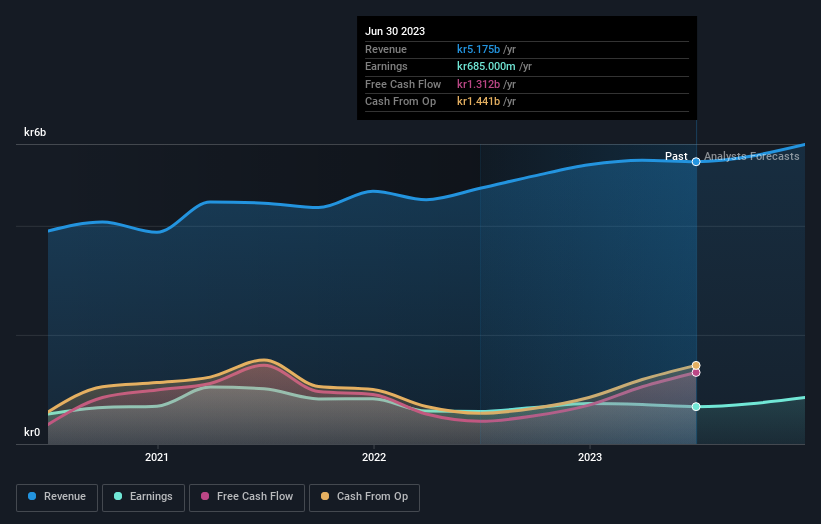Toggle the Free Cash Flow legend button

click(x=247, y=497)
